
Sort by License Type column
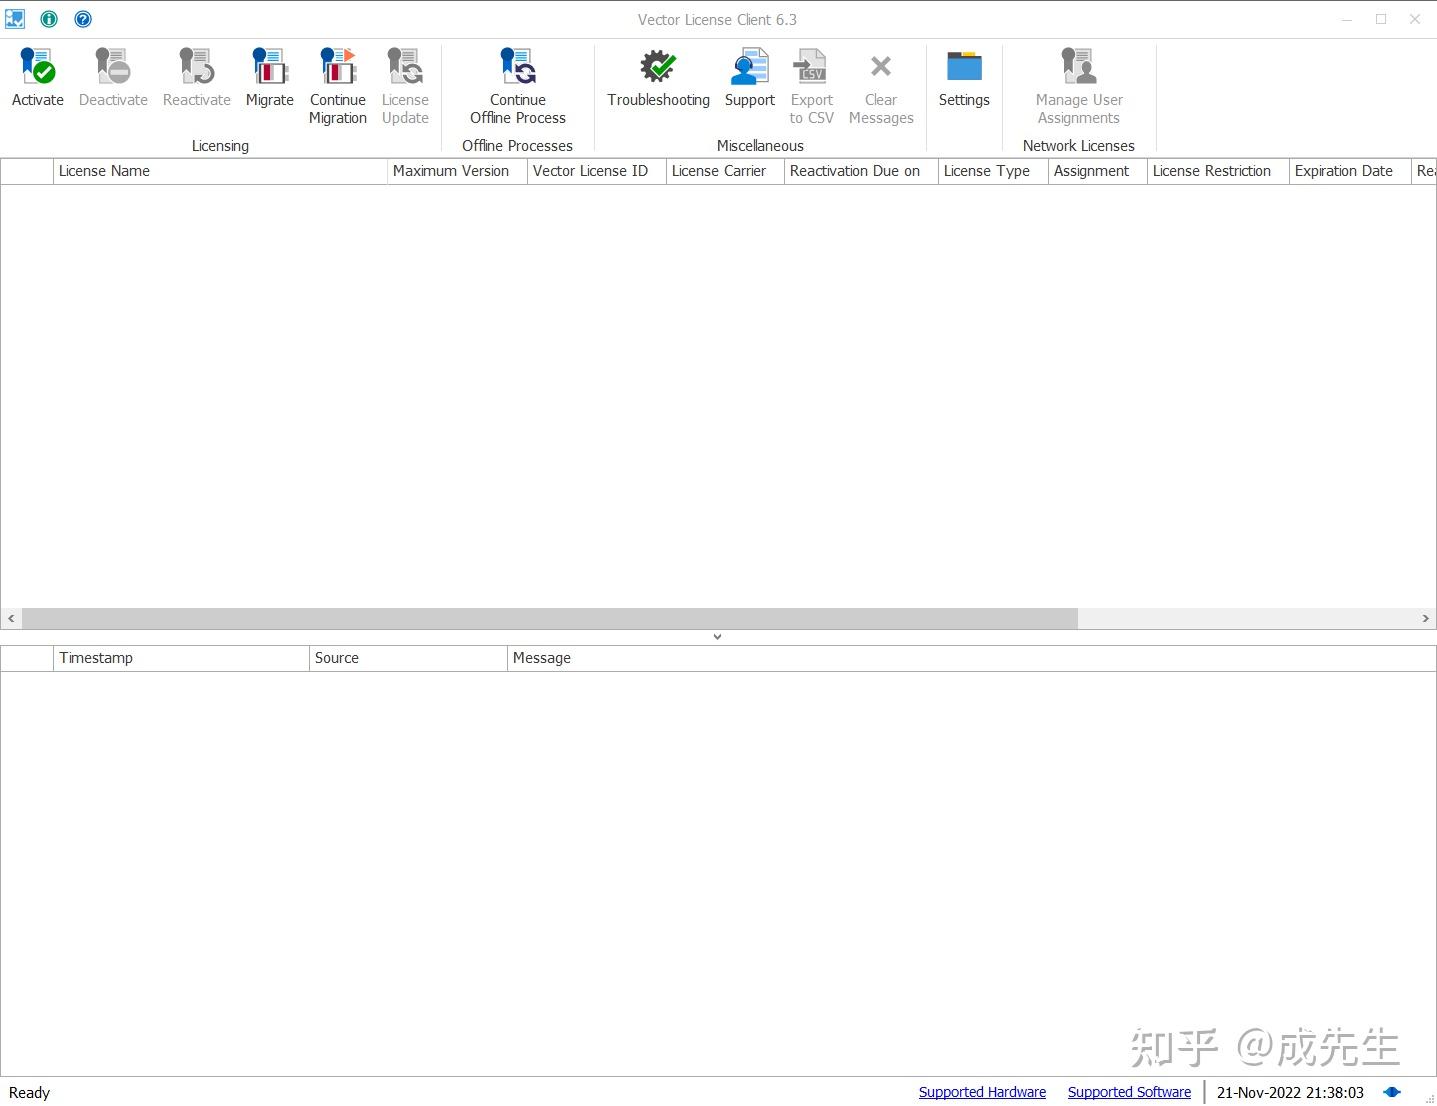(993, 171)
